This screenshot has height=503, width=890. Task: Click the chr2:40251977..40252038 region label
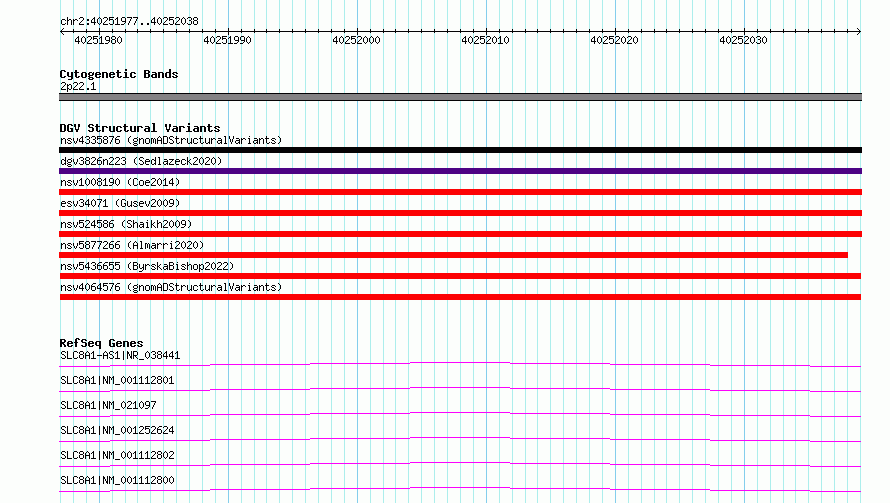click(129, 22)
